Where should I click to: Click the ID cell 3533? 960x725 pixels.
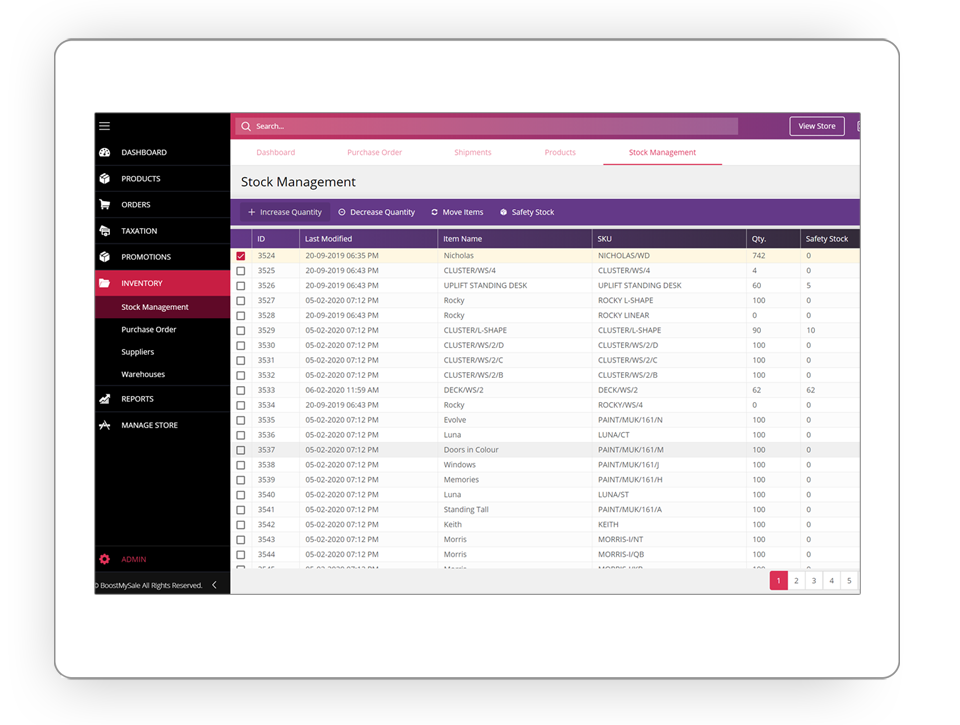266,390
